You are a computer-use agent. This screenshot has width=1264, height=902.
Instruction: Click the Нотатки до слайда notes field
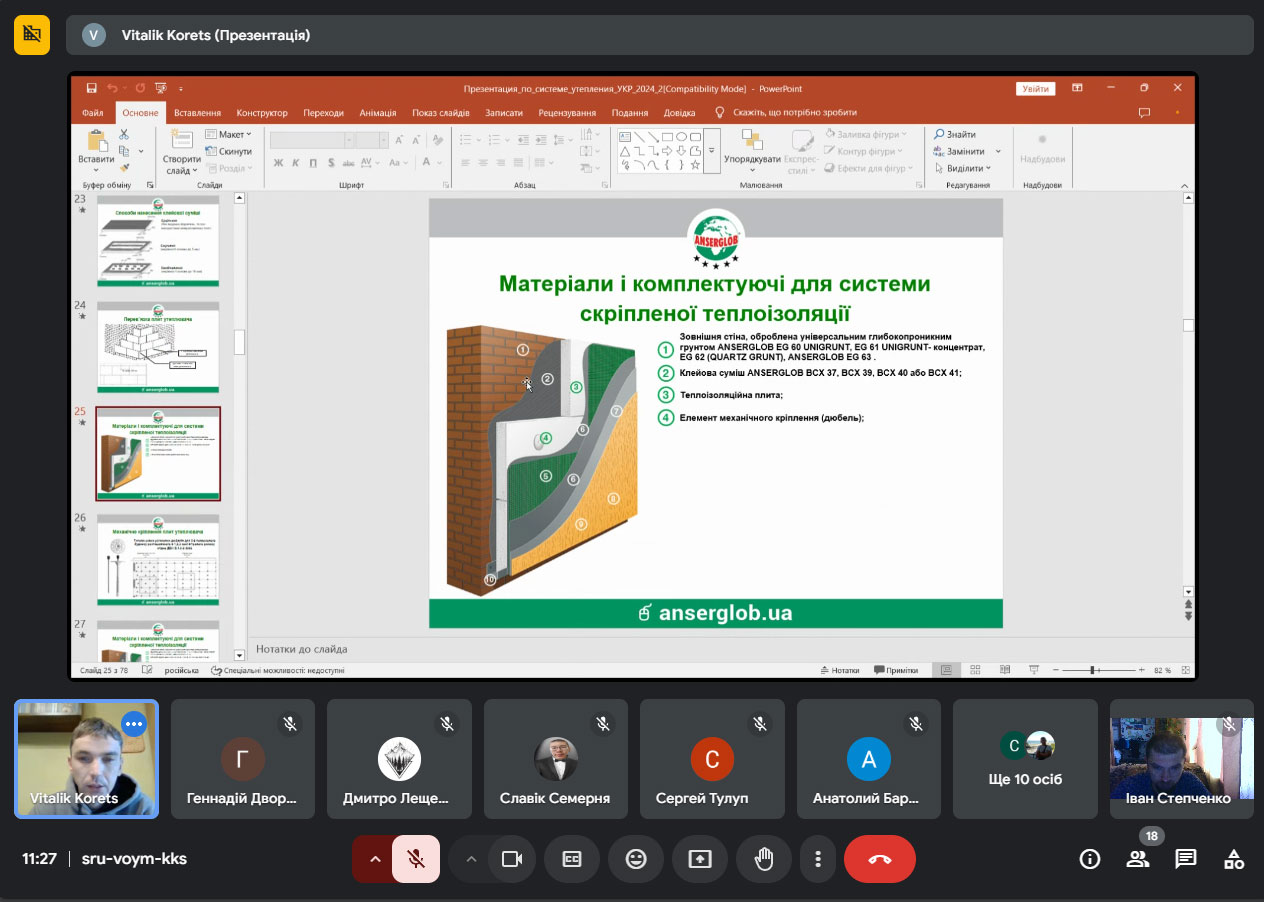714,649
